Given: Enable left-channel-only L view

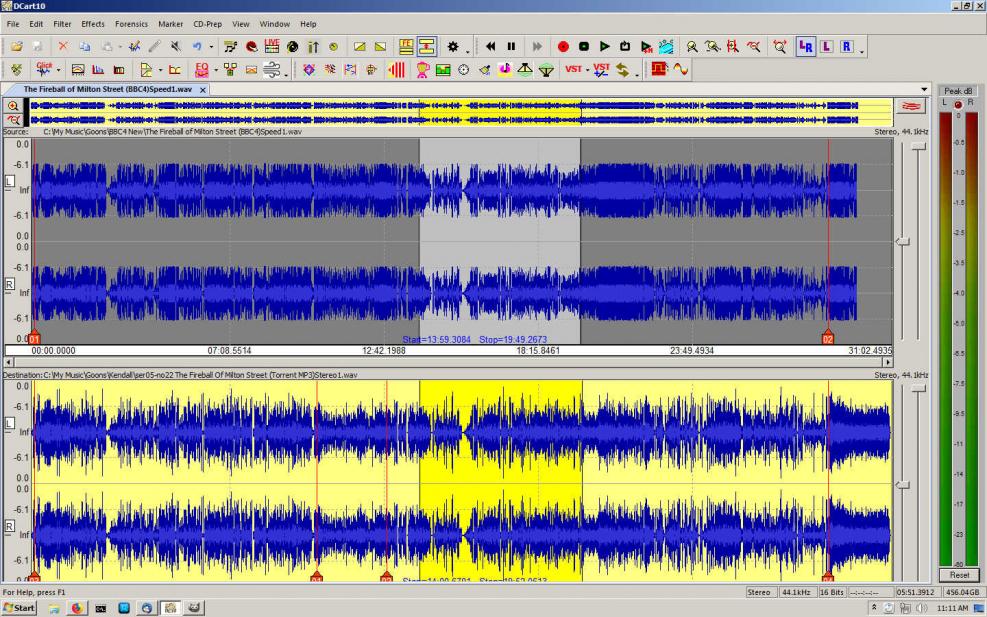Looking at the screenshot, I should (826, 47).
